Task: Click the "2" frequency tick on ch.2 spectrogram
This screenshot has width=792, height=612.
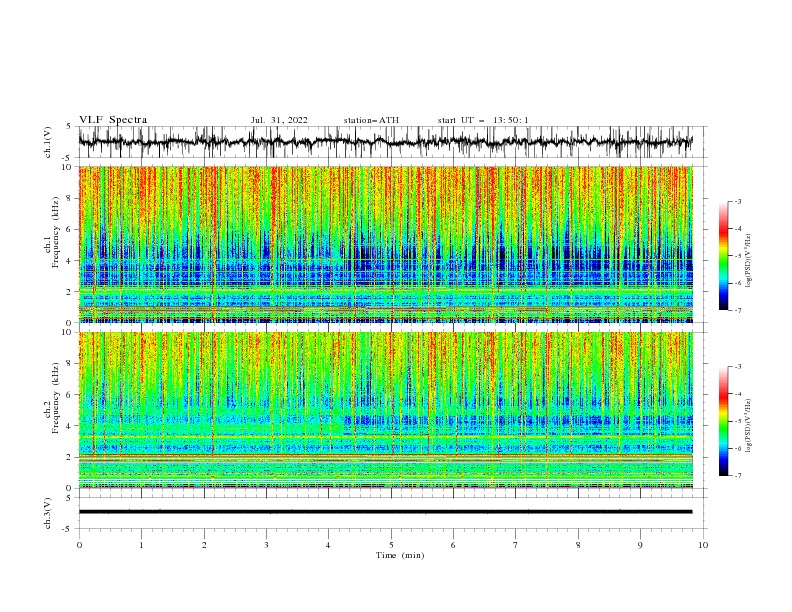Action: [x=70, y=457]
